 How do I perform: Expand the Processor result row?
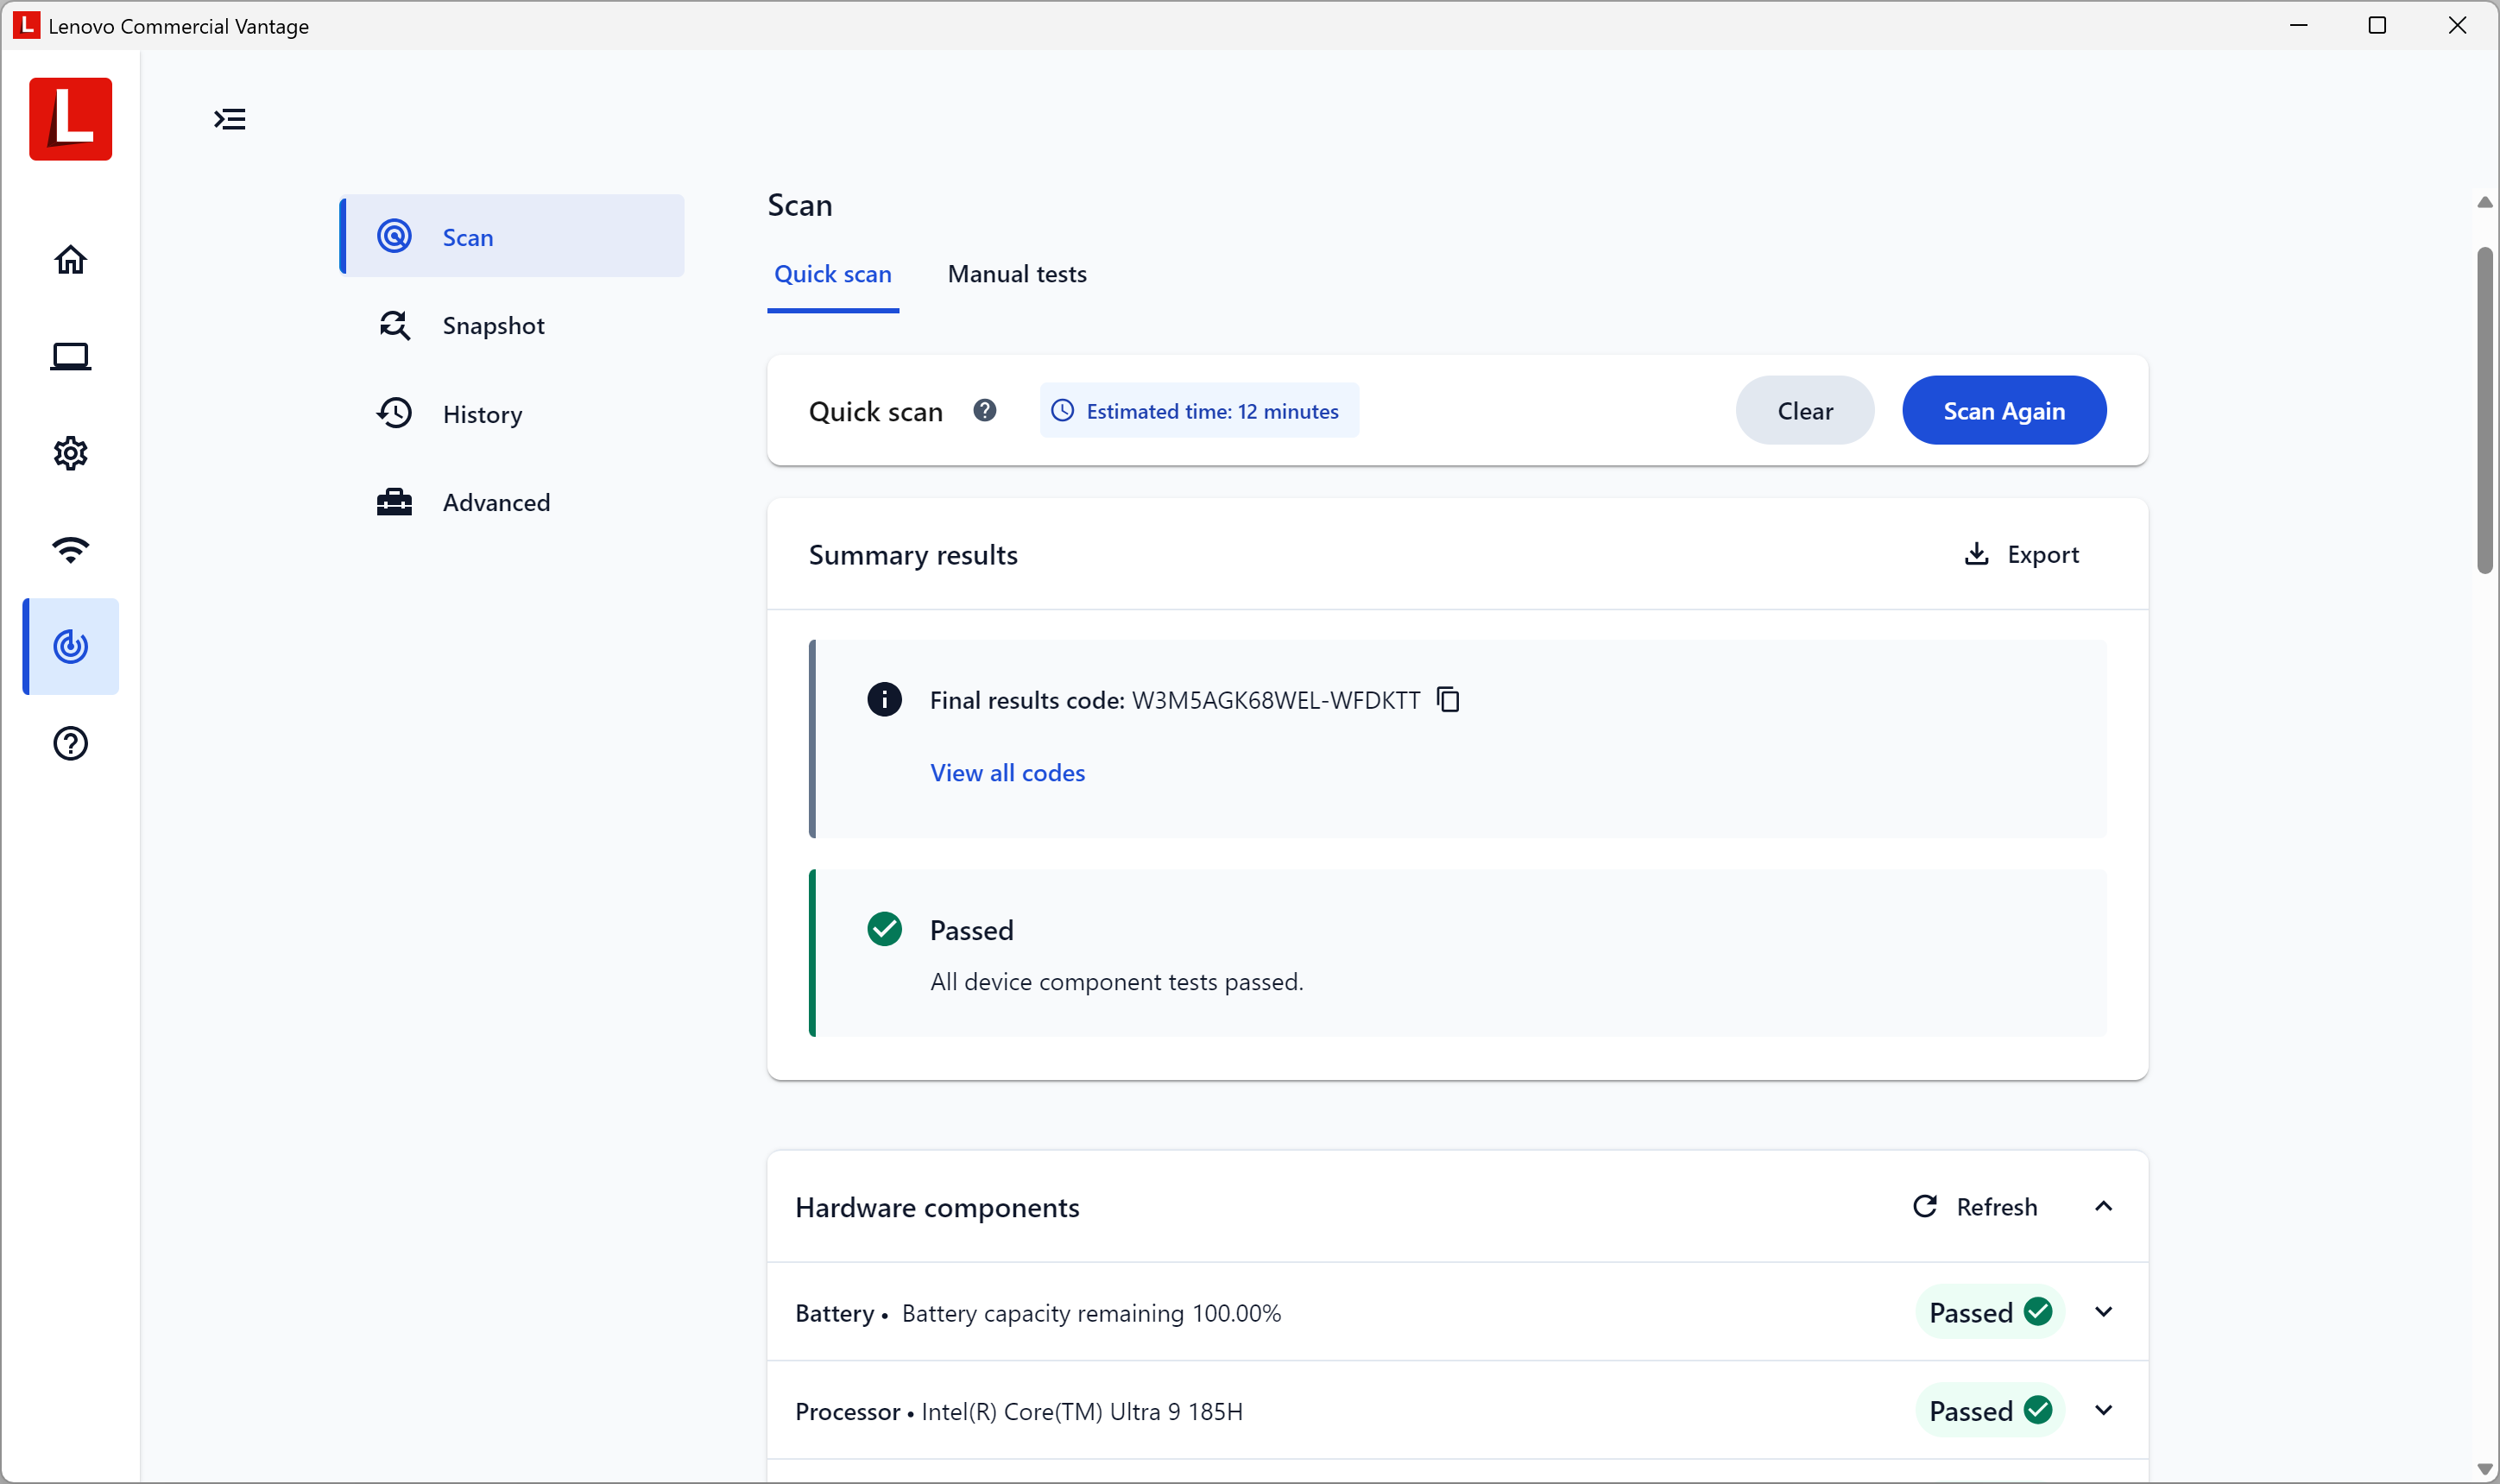coord(2103,1410)
